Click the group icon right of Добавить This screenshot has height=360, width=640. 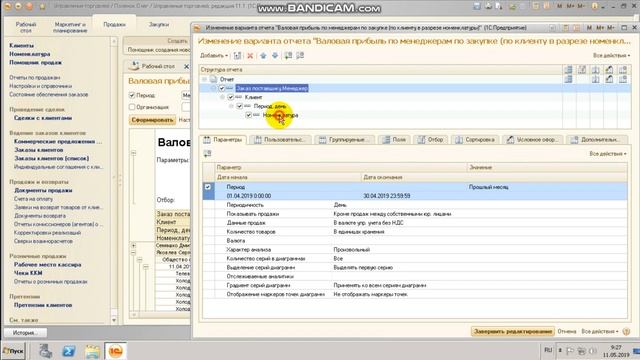tap(238, 56)
